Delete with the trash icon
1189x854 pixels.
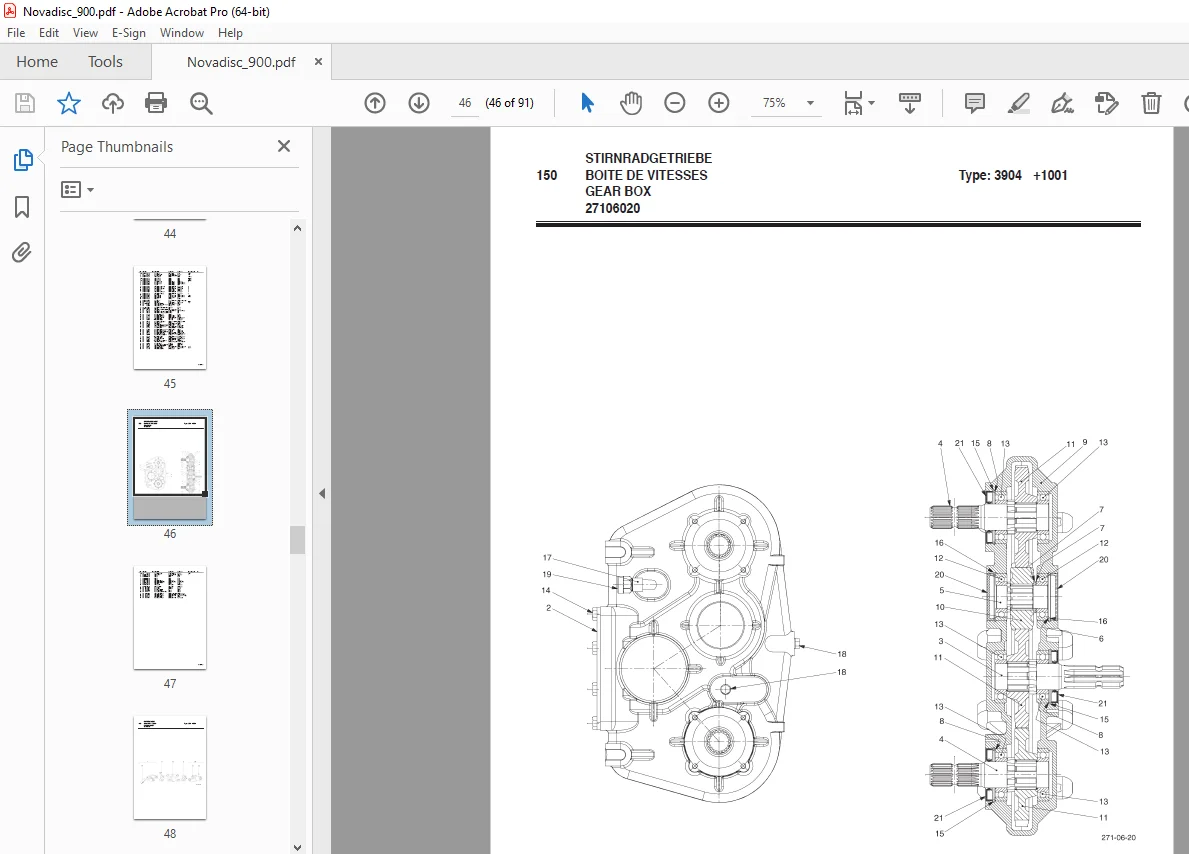click(x=1151, y=103)
